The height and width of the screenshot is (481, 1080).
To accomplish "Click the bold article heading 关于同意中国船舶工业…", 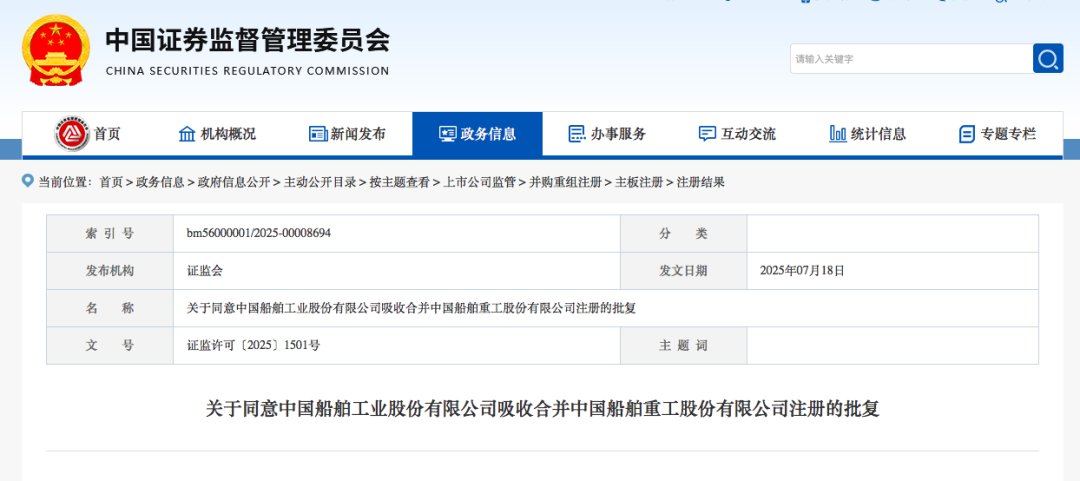I will pos(543,409).
